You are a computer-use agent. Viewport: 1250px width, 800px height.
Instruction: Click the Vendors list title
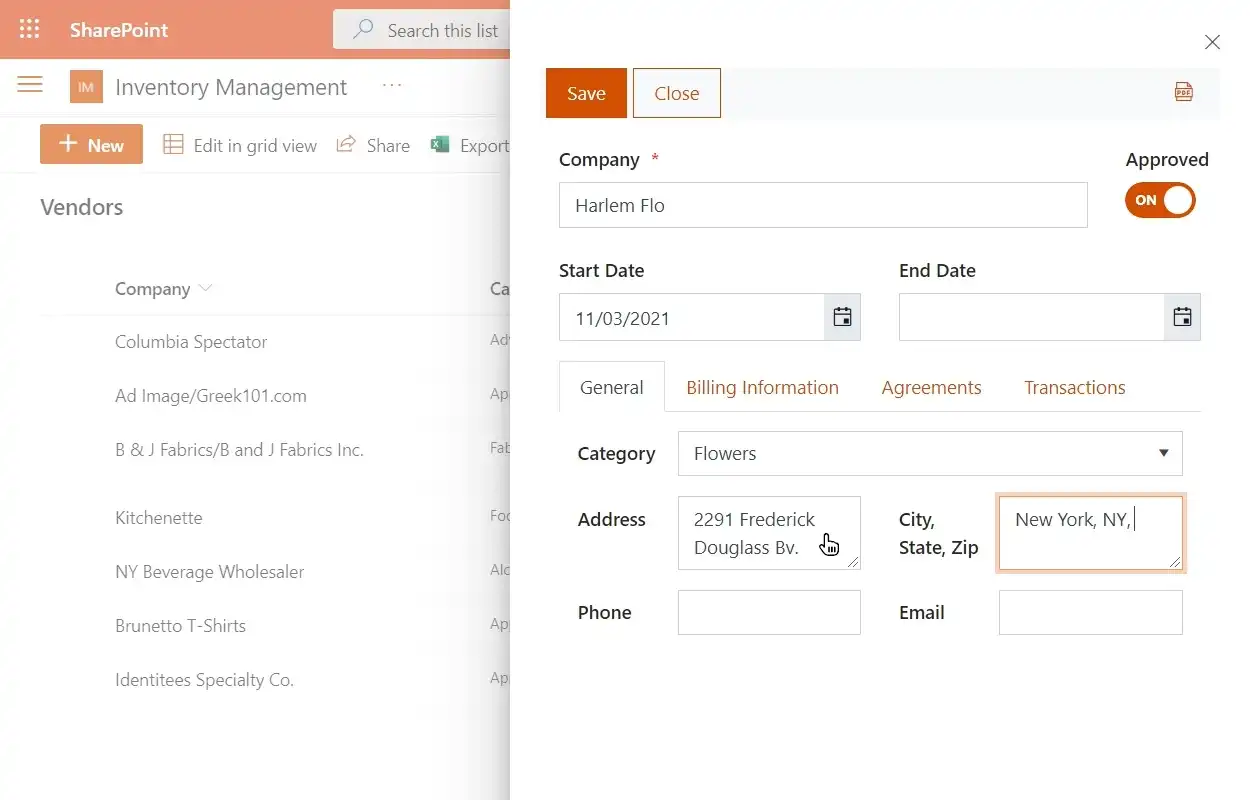tap(82, 207)
